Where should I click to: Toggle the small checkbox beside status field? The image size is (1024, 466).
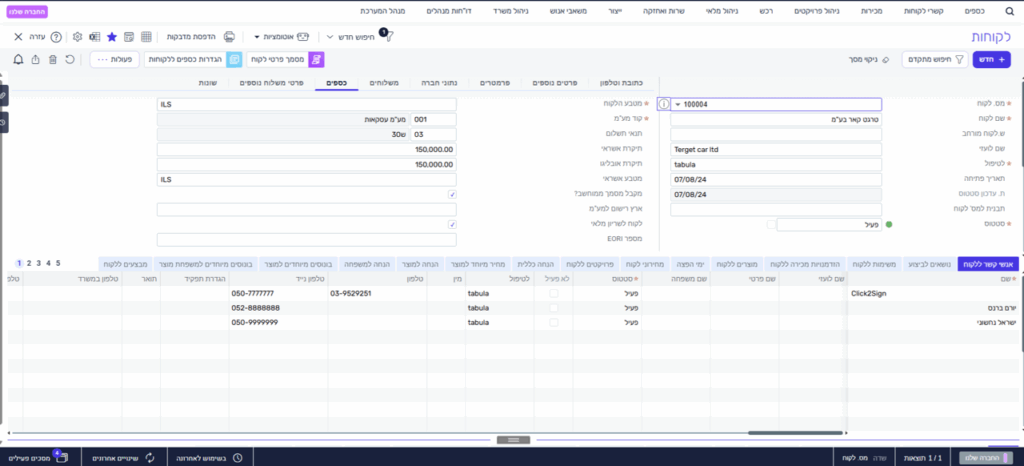[771, 225]
